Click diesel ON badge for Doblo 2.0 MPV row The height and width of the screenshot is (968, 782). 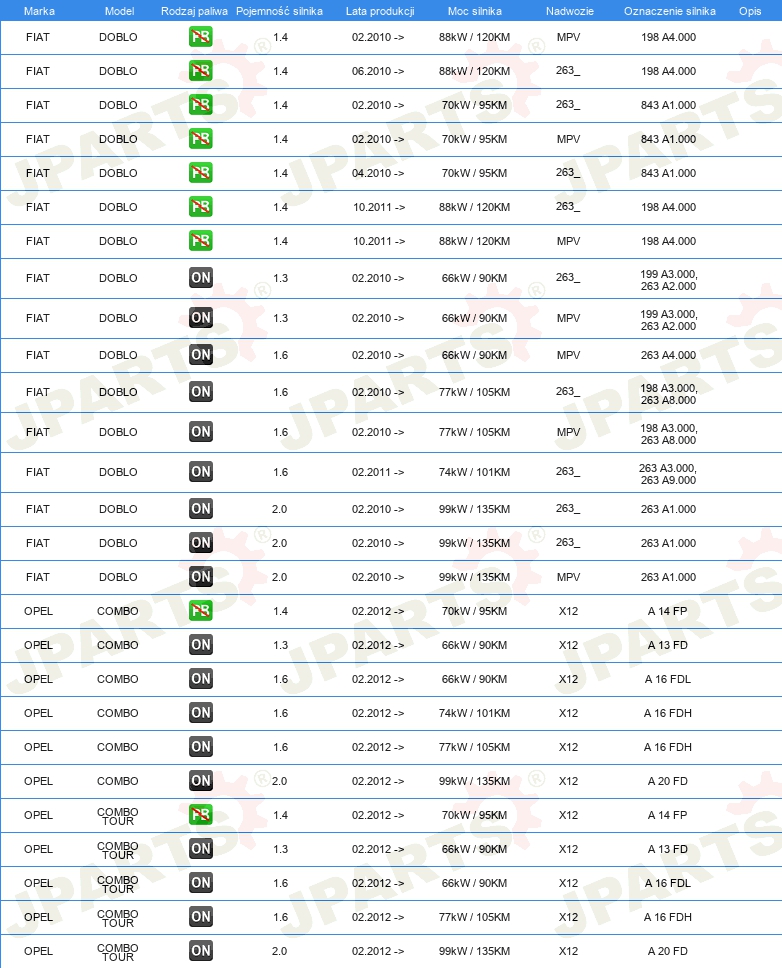201,577
